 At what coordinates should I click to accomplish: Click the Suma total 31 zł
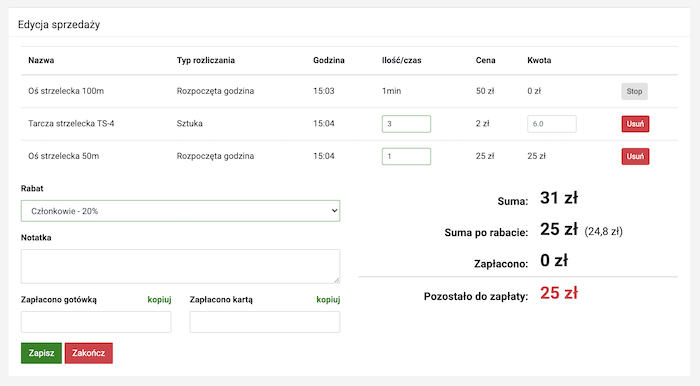tap(559, 198)
